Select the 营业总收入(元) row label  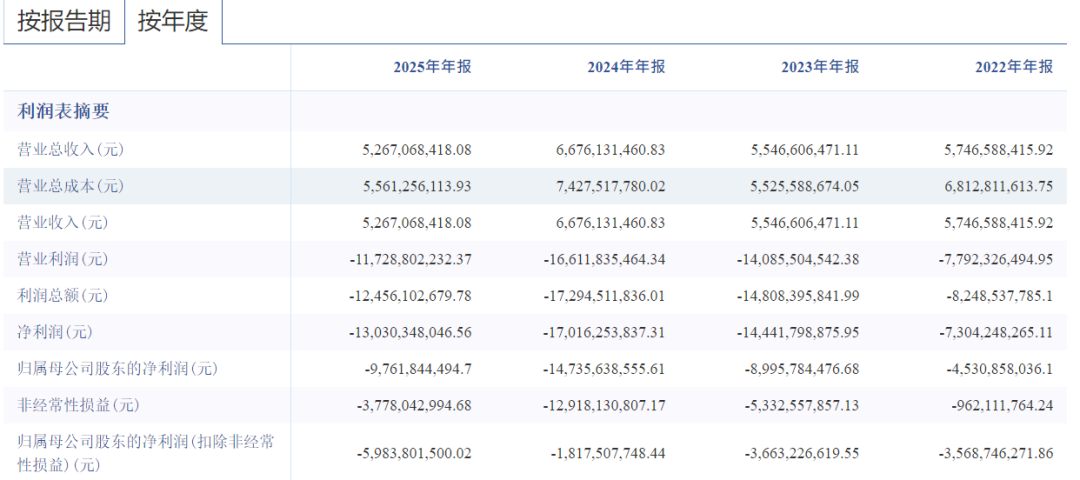(x=71, y=149)
